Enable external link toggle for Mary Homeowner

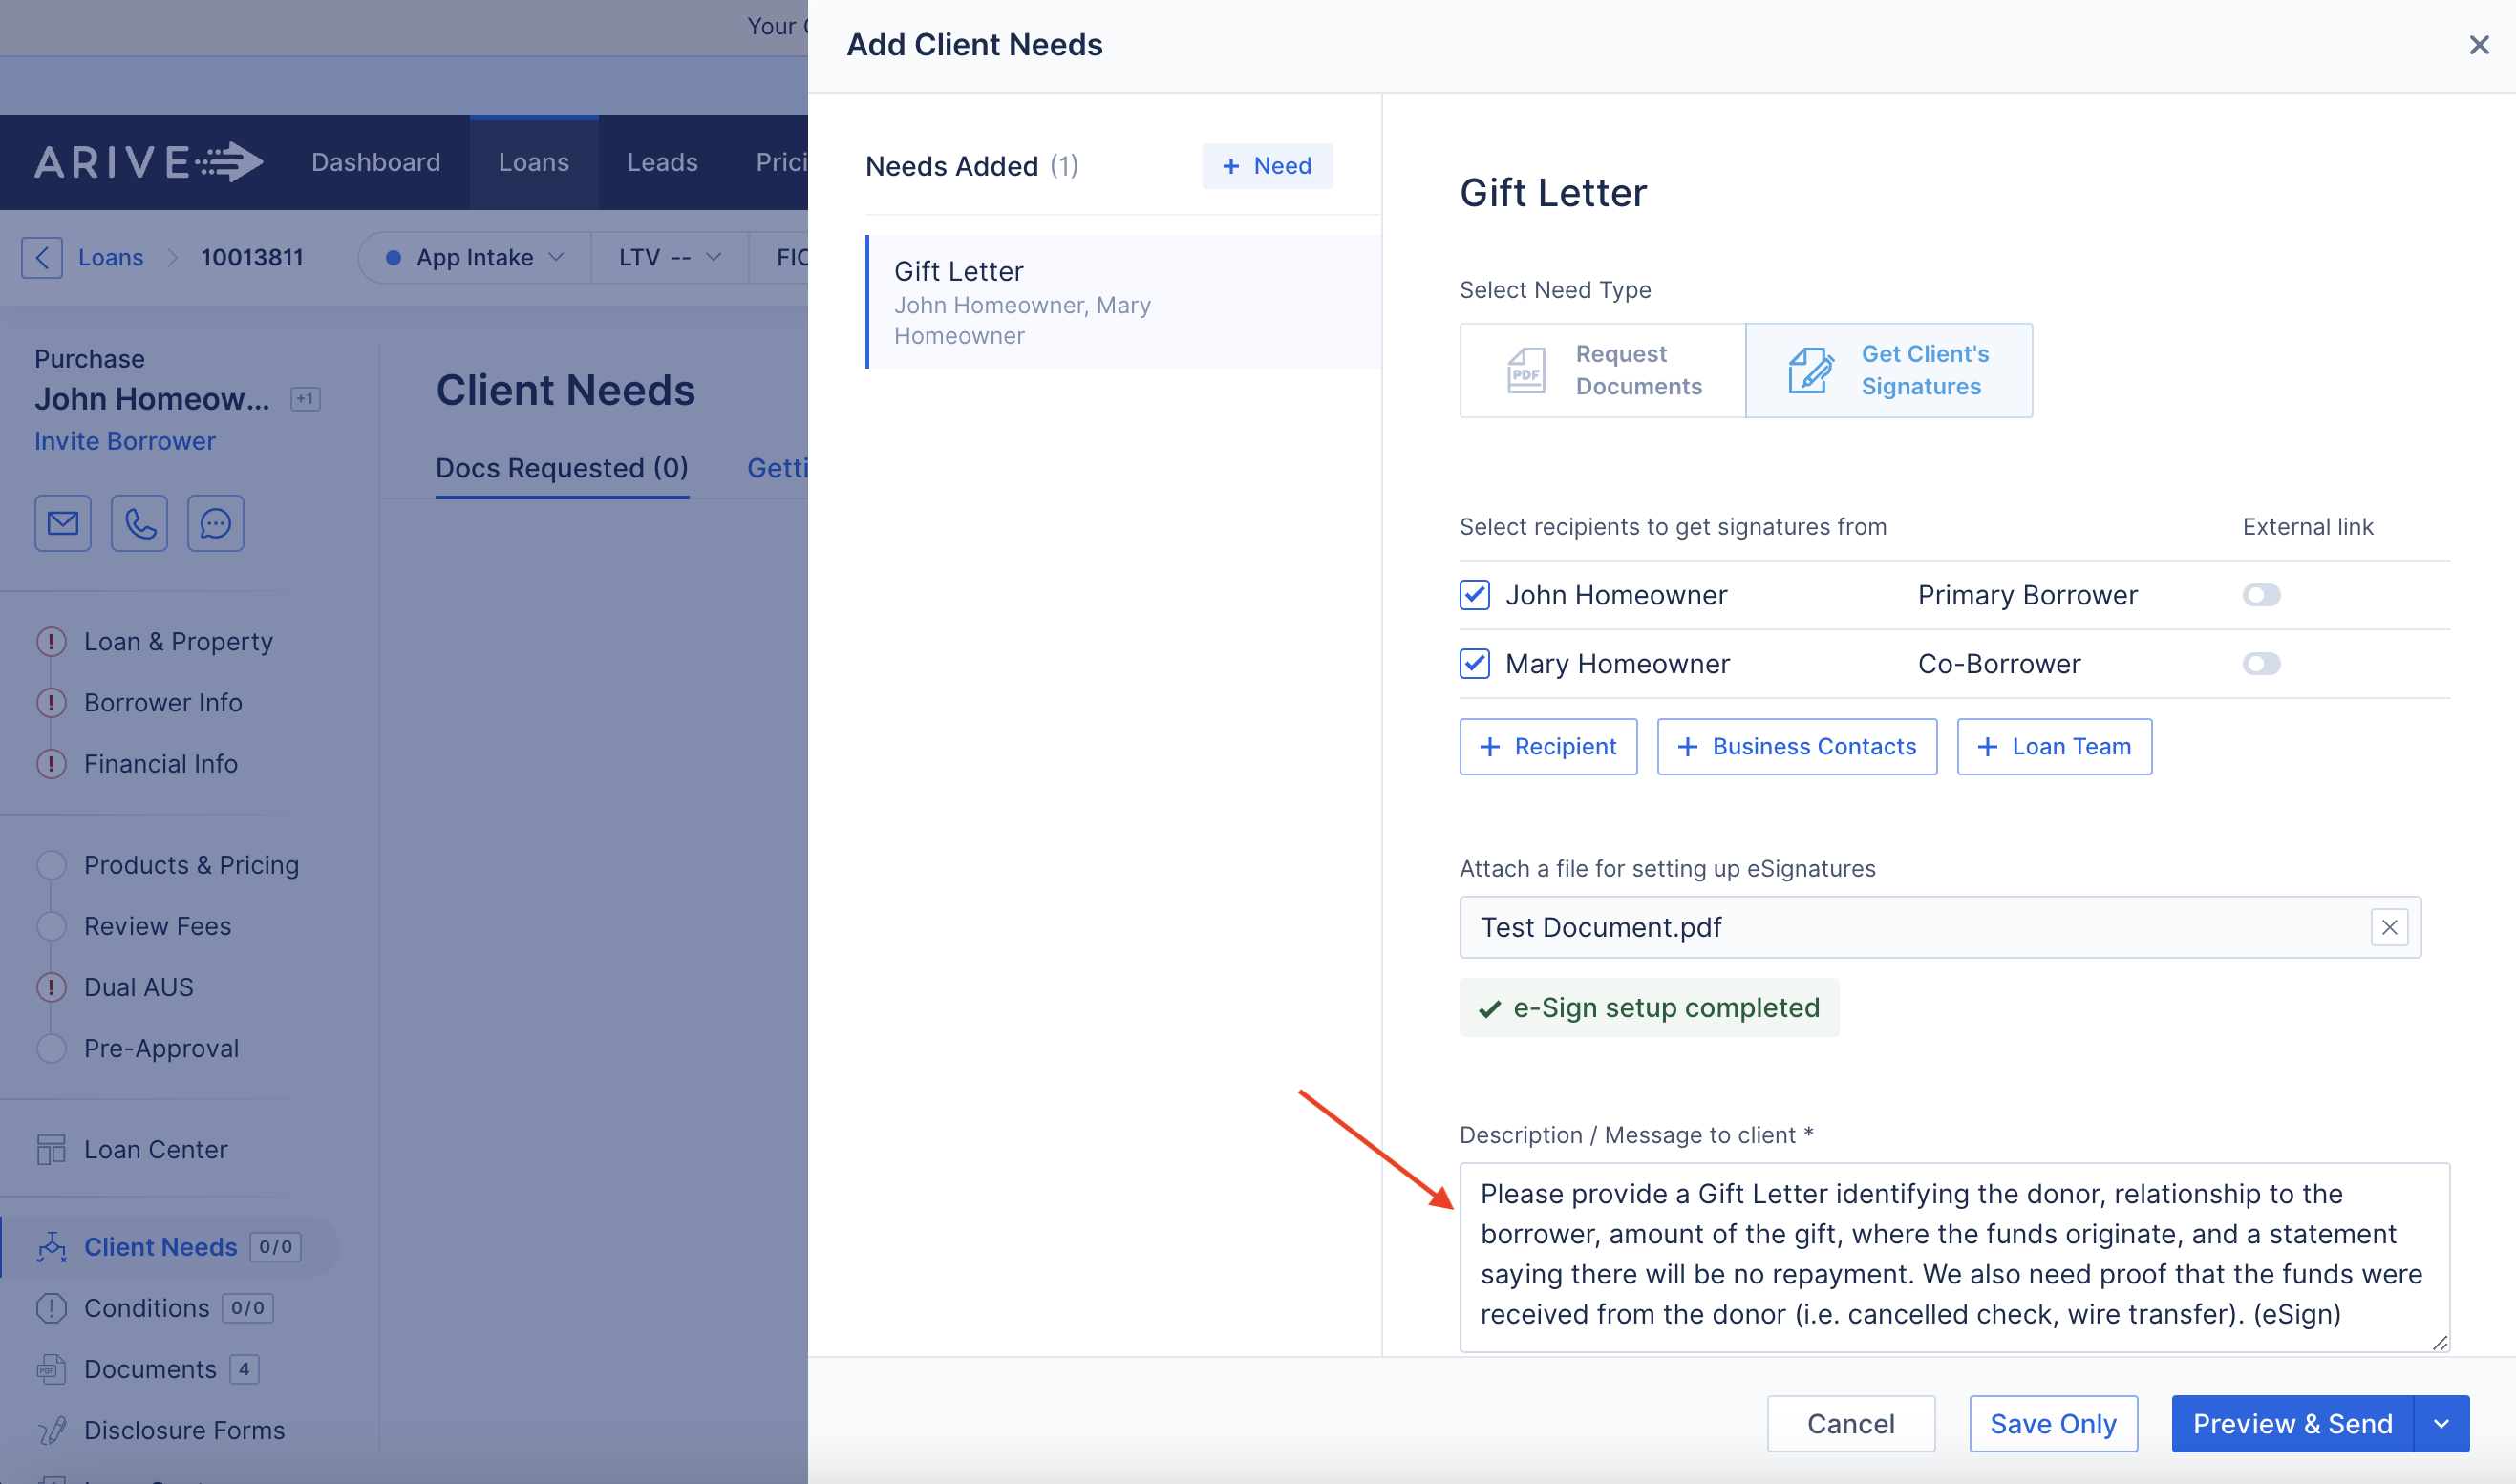[x=2260, y=663]
